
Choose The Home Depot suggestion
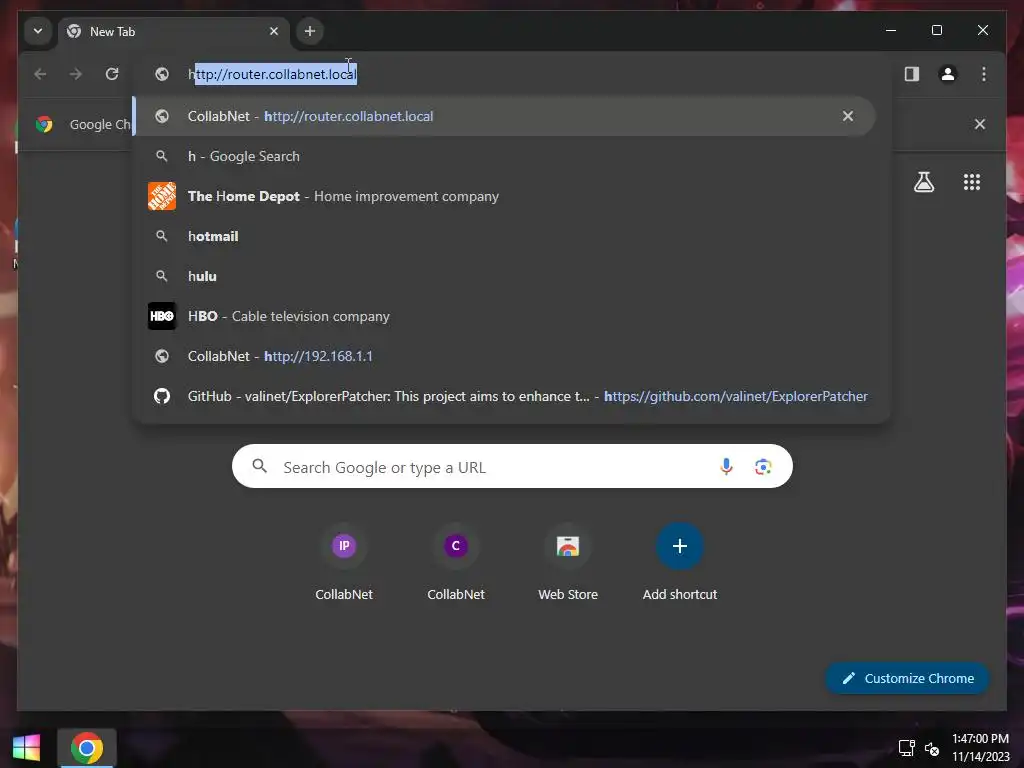coord(504,196)
